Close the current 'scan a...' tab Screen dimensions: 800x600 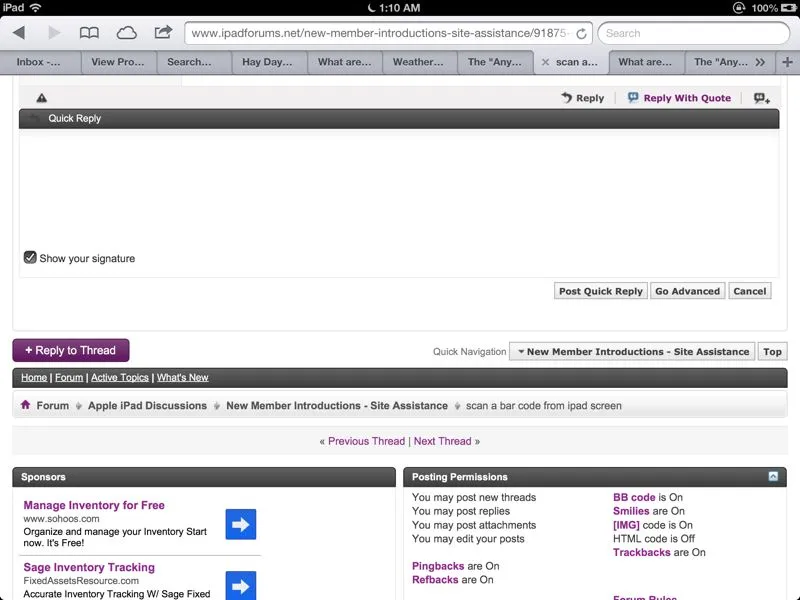coord(545,62)
